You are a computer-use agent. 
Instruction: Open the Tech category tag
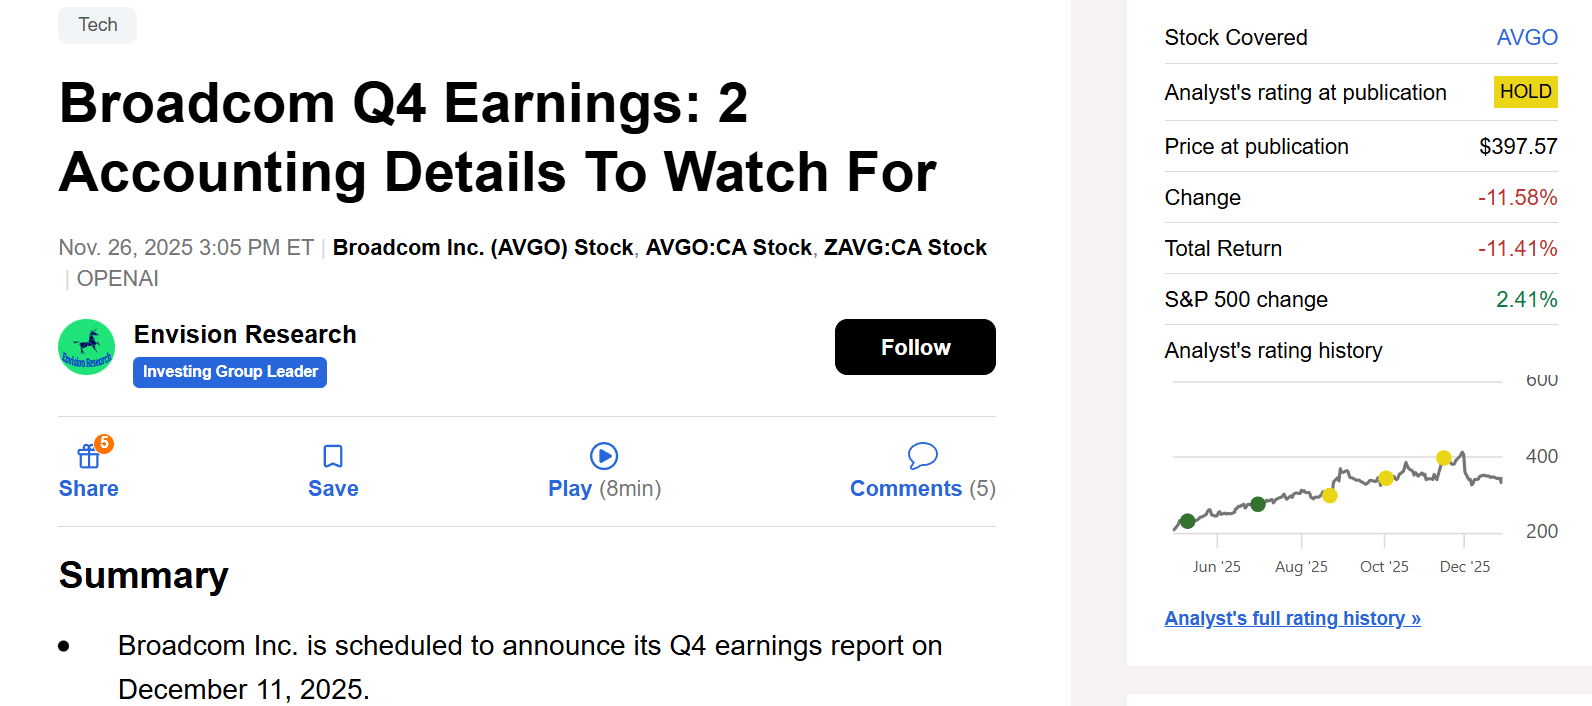[x=98, y=25]
